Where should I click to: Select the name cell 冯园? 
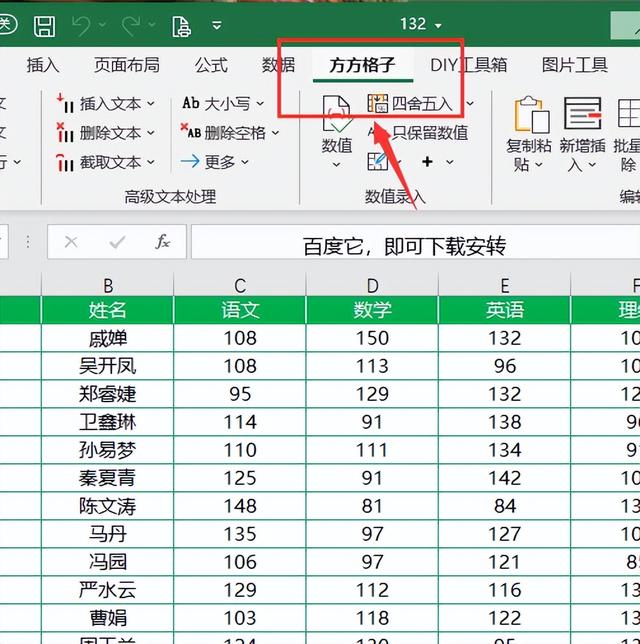tap(108, 561)
